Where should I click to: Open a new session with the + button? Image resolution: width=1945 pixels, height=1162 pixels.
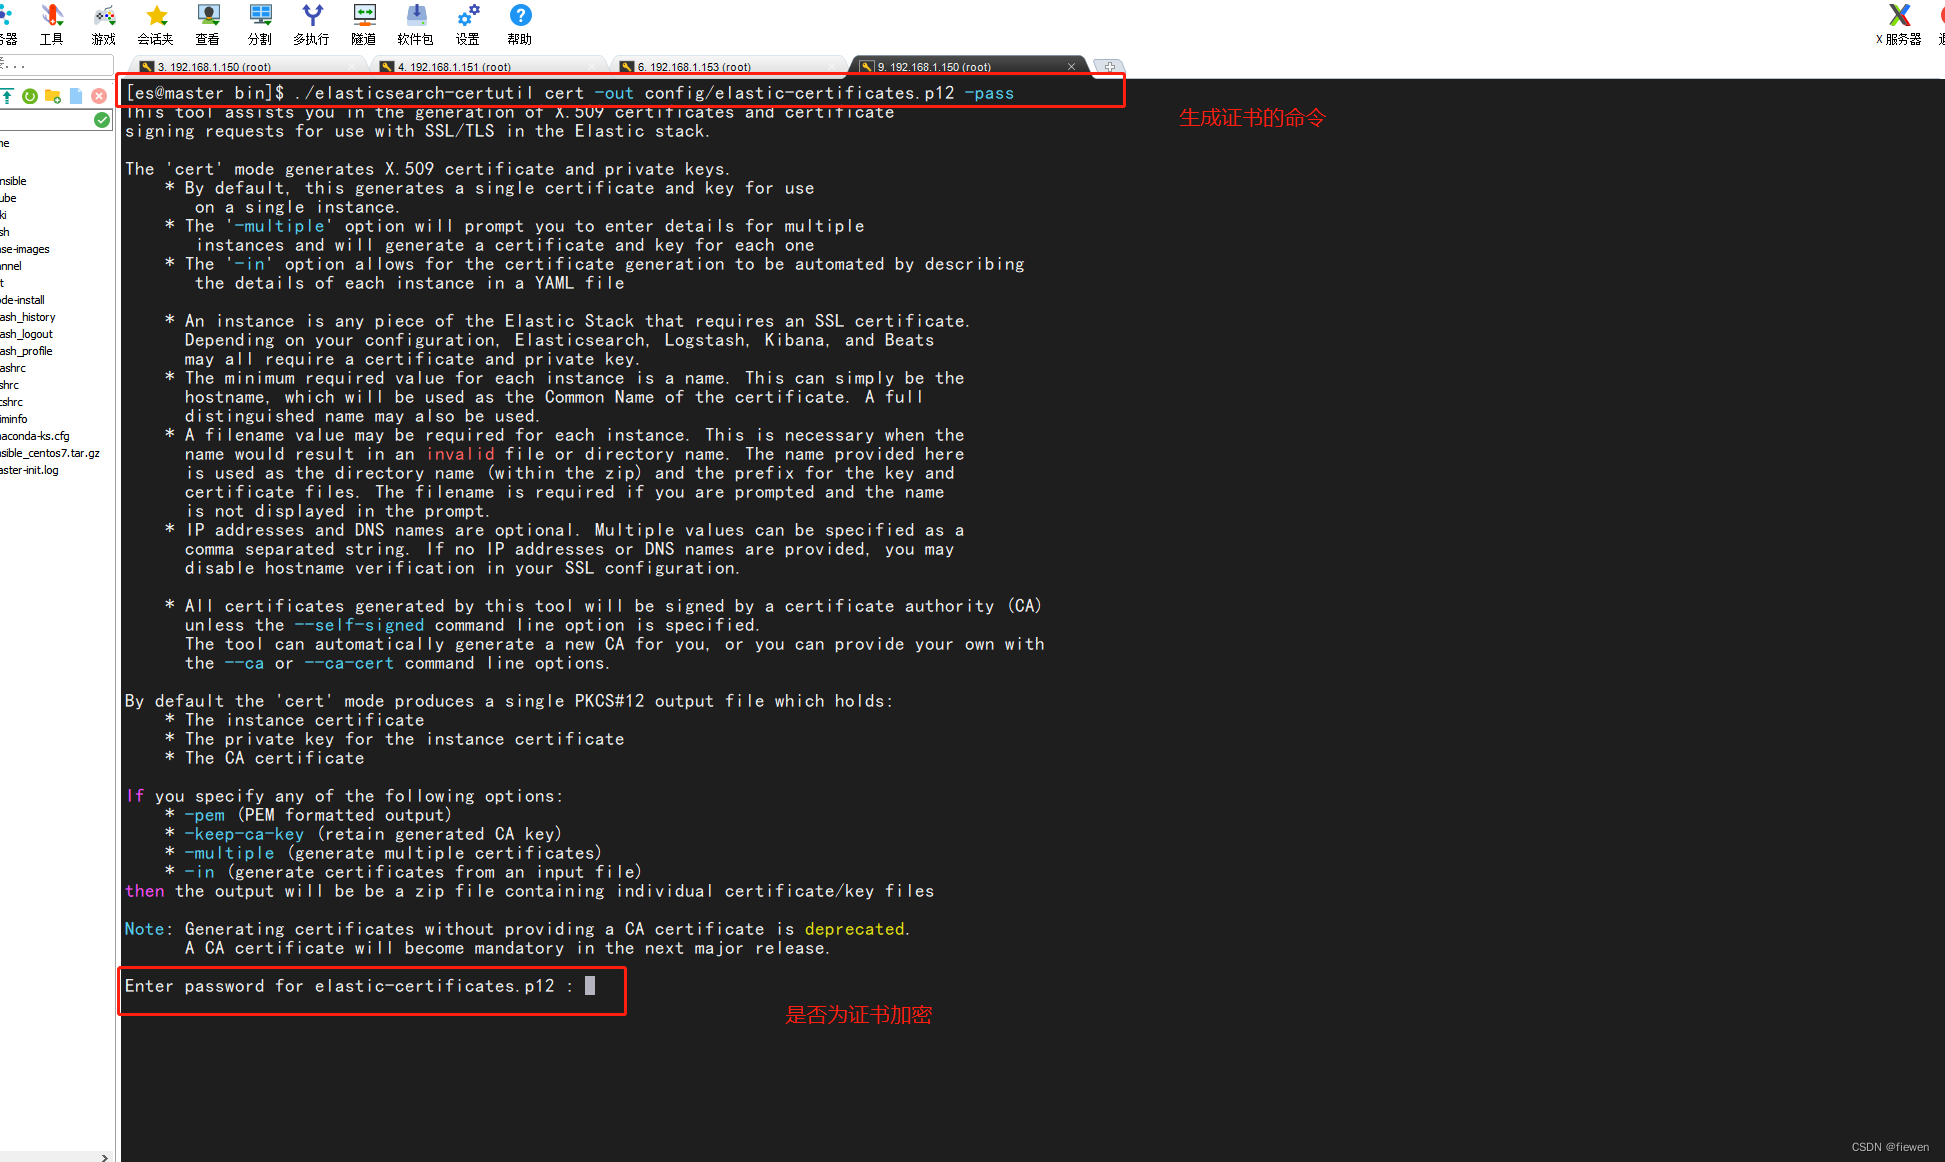[1108, 66]
